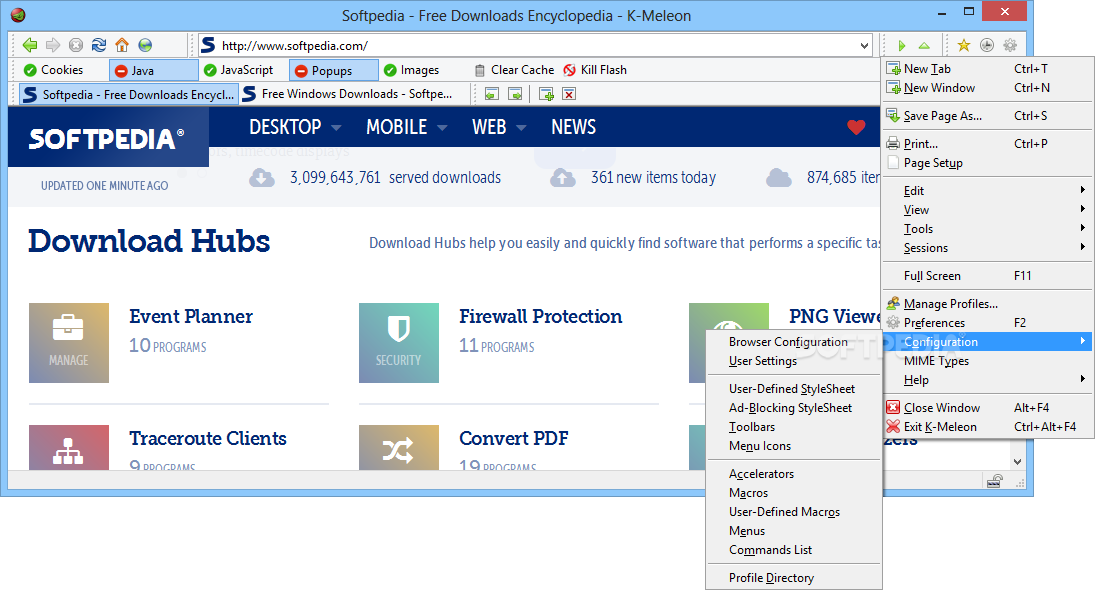Expand the Help submenu

coord(988,380)
